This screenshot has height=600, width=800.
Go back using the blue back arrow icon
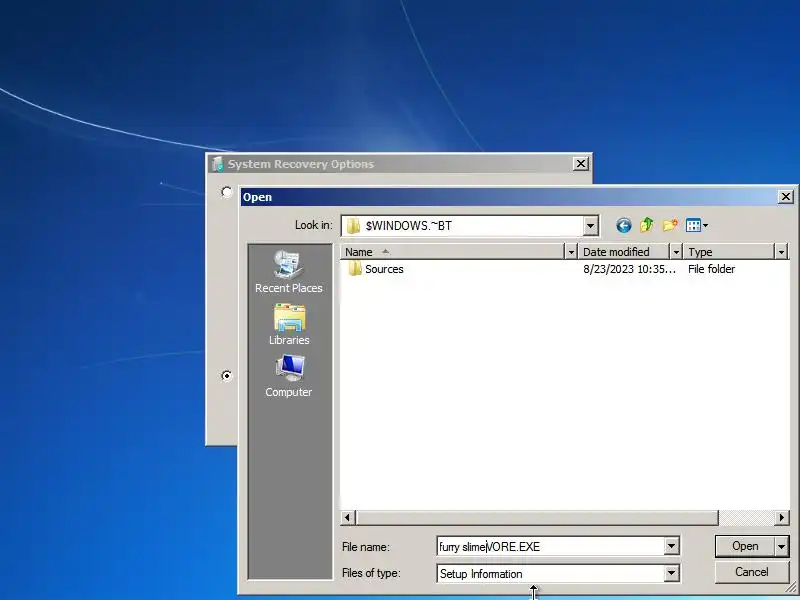[623, 226]
